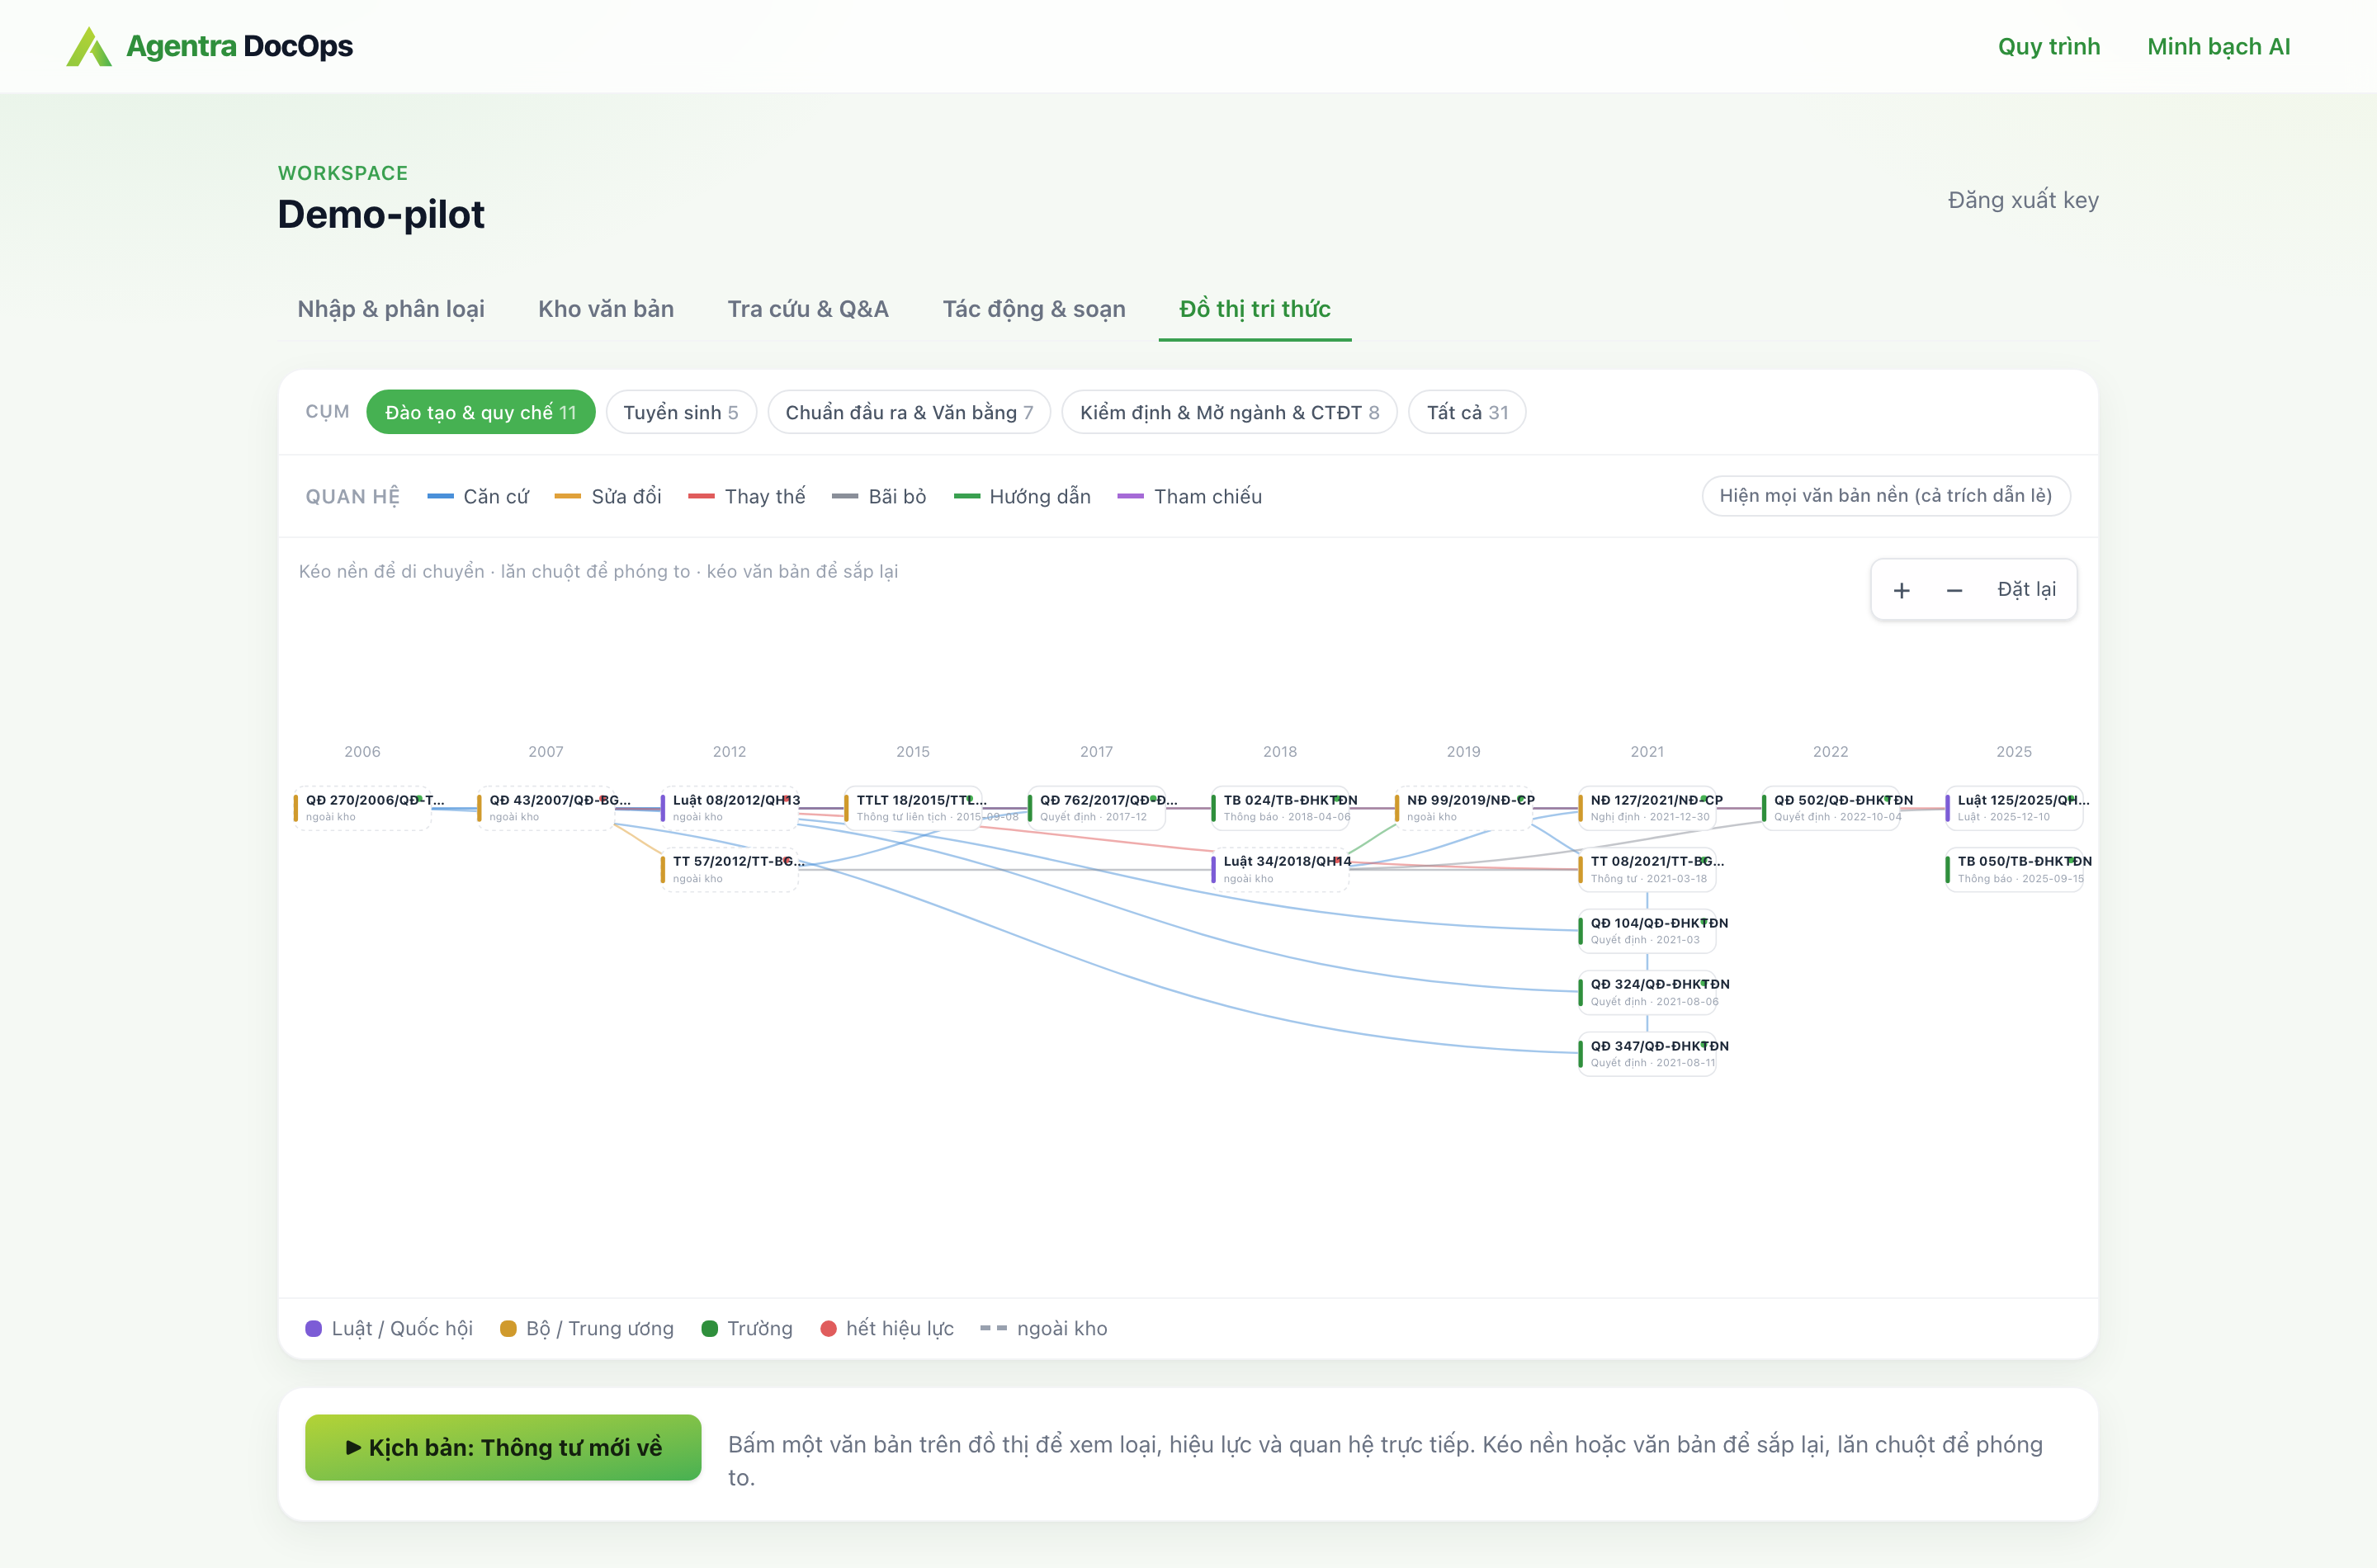Select the Đồ thị tri thức tab
Image resolution: width=2377 pixels, height=1568 pixels.
coord(1255,309)
